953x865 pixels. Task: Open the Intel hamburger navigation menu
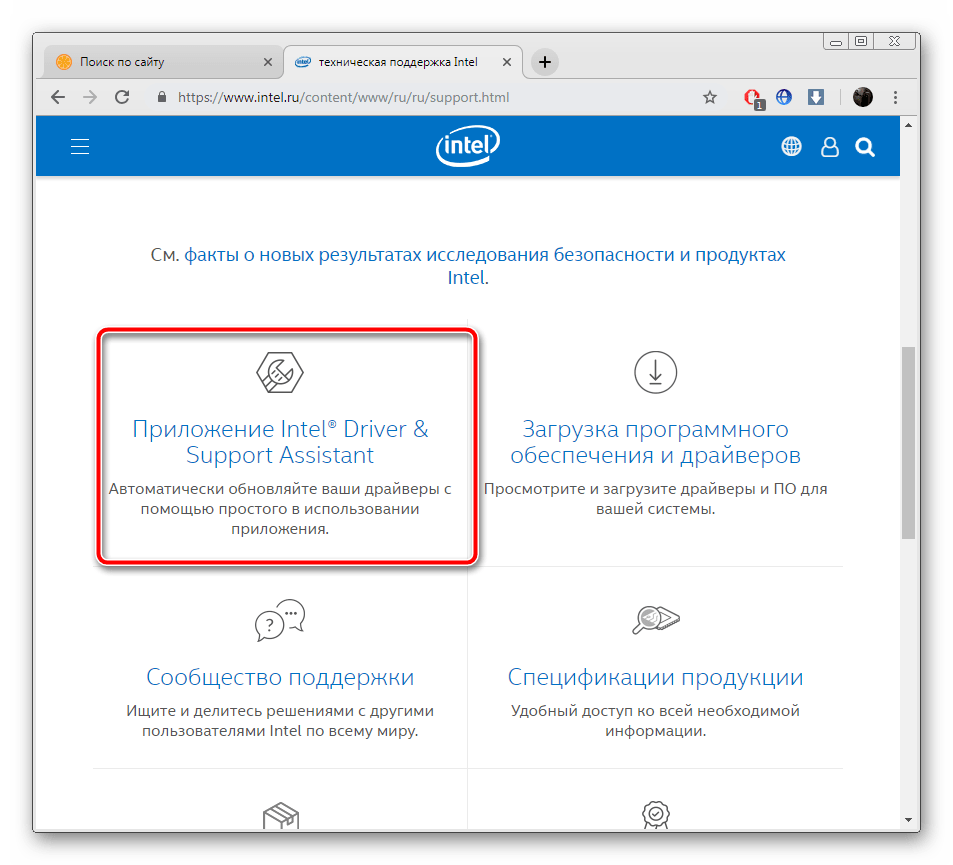click(80, 147)
